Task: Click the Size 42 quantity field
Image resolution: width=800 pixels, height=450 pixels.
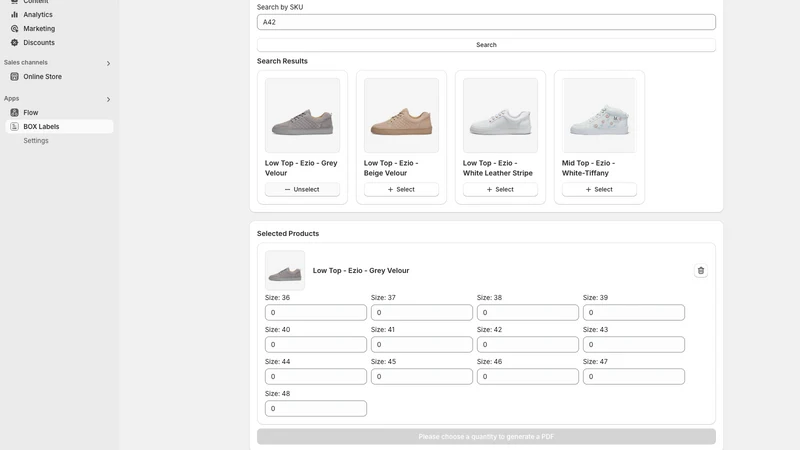Action: [528, 344]
